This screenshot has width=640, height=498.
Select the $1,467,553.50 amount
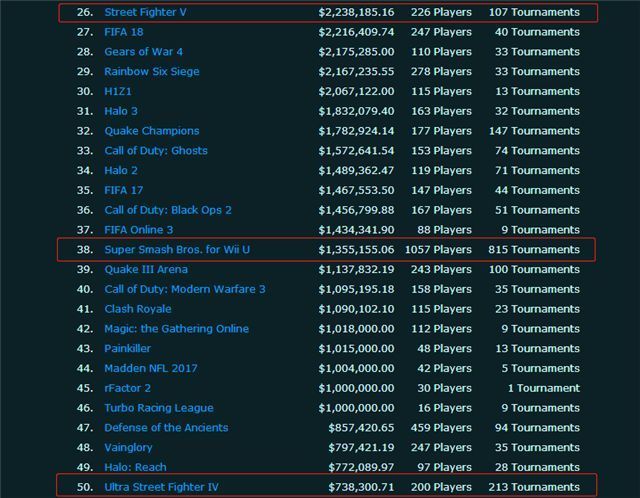(x=356, y=190)
